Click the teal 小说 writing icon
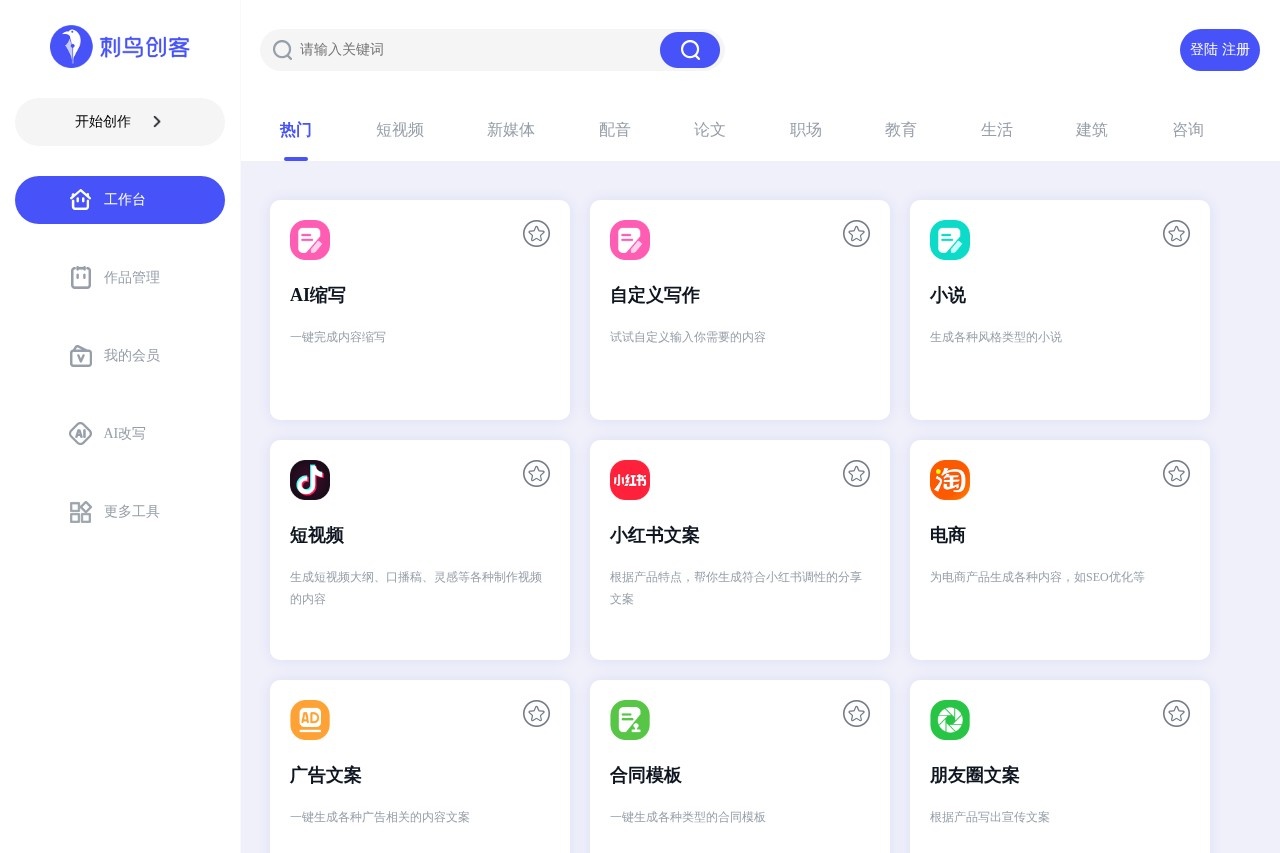Viewport: 1280px width, 853px height. pos(950,240)
